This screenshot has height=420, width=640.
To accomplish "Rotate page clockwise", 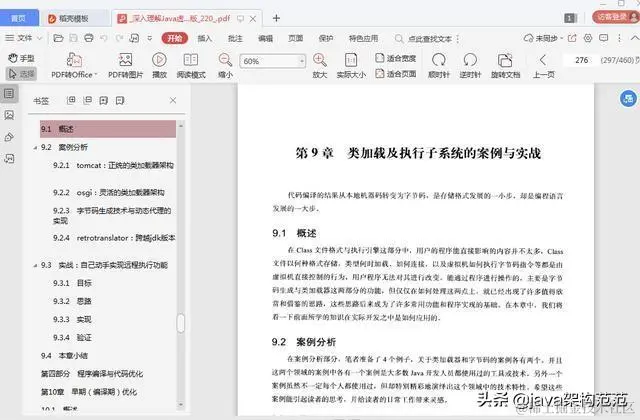I will pyautogui.click(x=439, y=65).
